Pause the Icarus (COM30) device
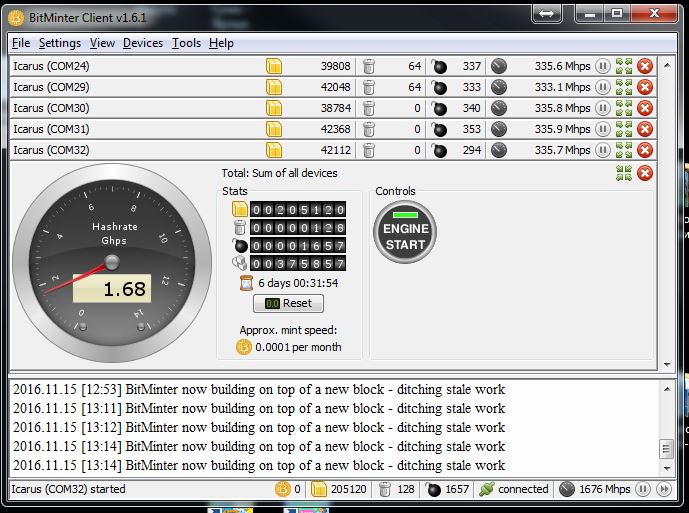The image size is (689, 513). tap(602, 108)
